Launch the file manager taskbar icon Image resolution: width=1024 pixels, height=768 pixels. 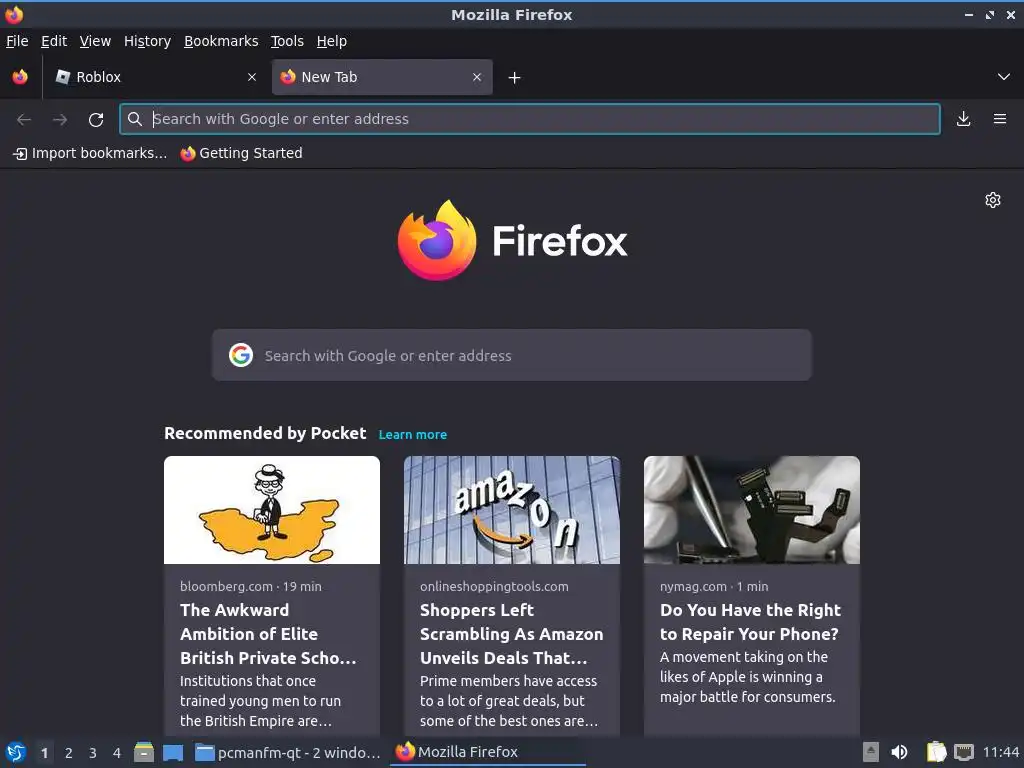tap(144, 752)
